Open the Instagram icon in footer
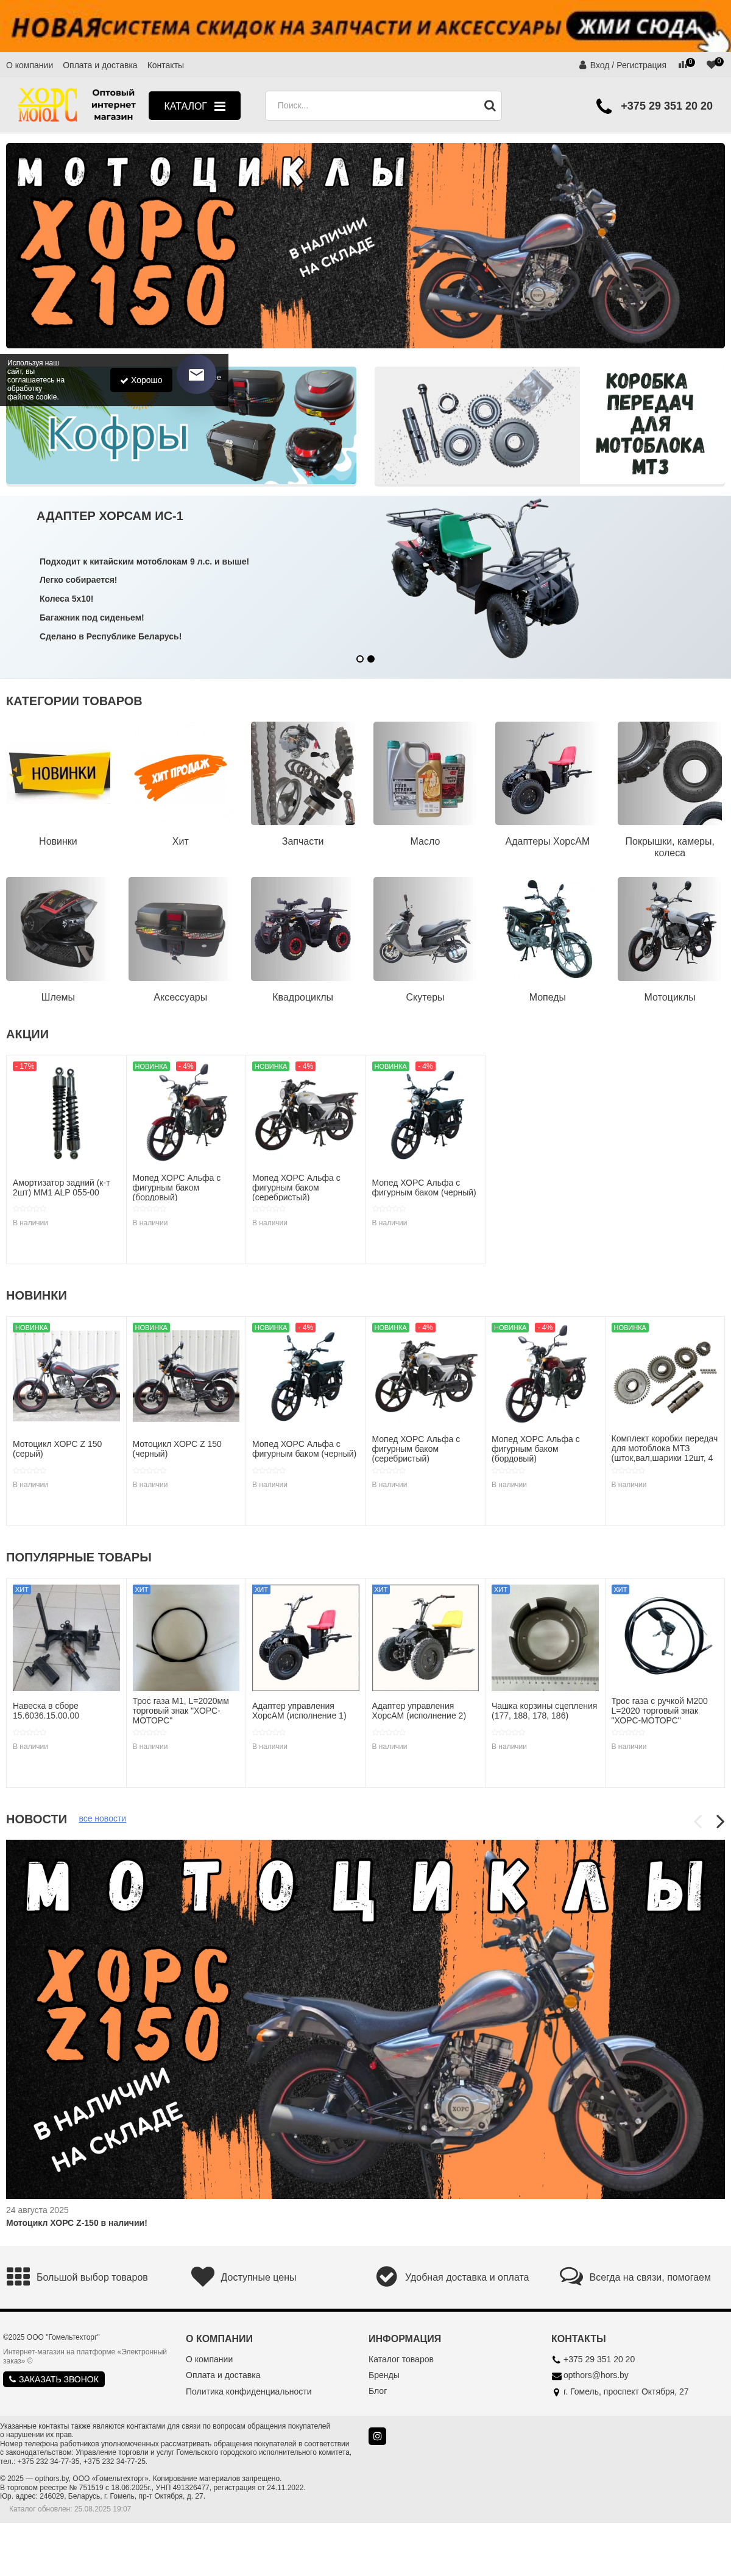731x2576 pixels. click(377, 2436)
